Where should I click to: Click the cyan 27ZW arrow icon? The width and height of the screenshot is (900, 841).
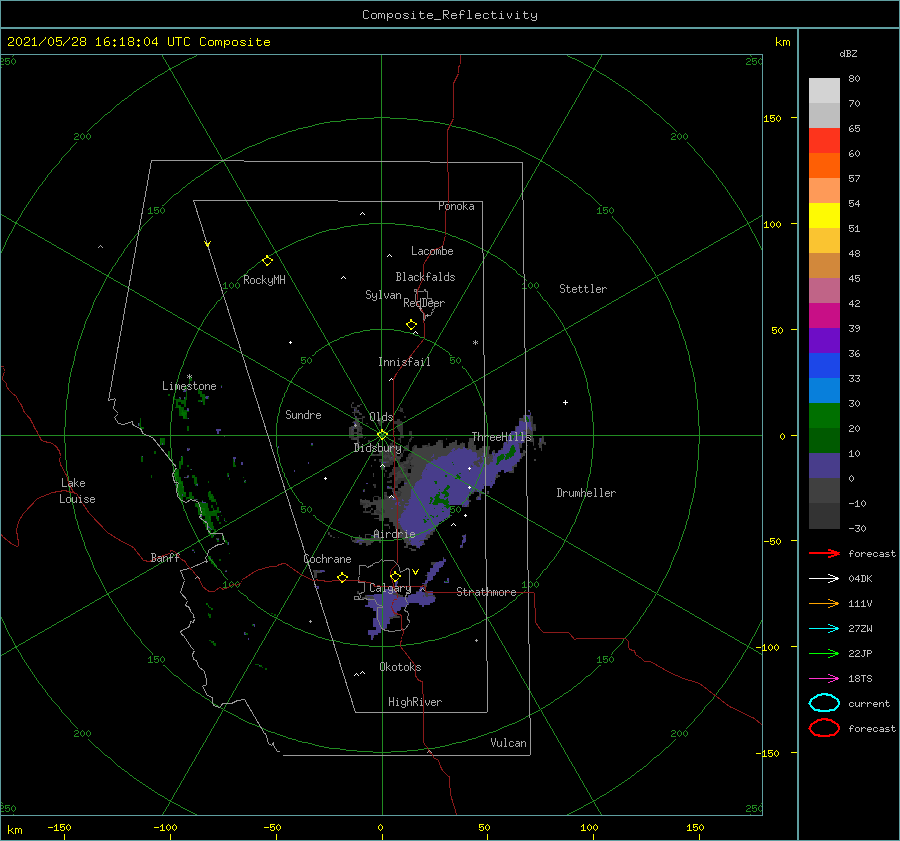[824, 629]
